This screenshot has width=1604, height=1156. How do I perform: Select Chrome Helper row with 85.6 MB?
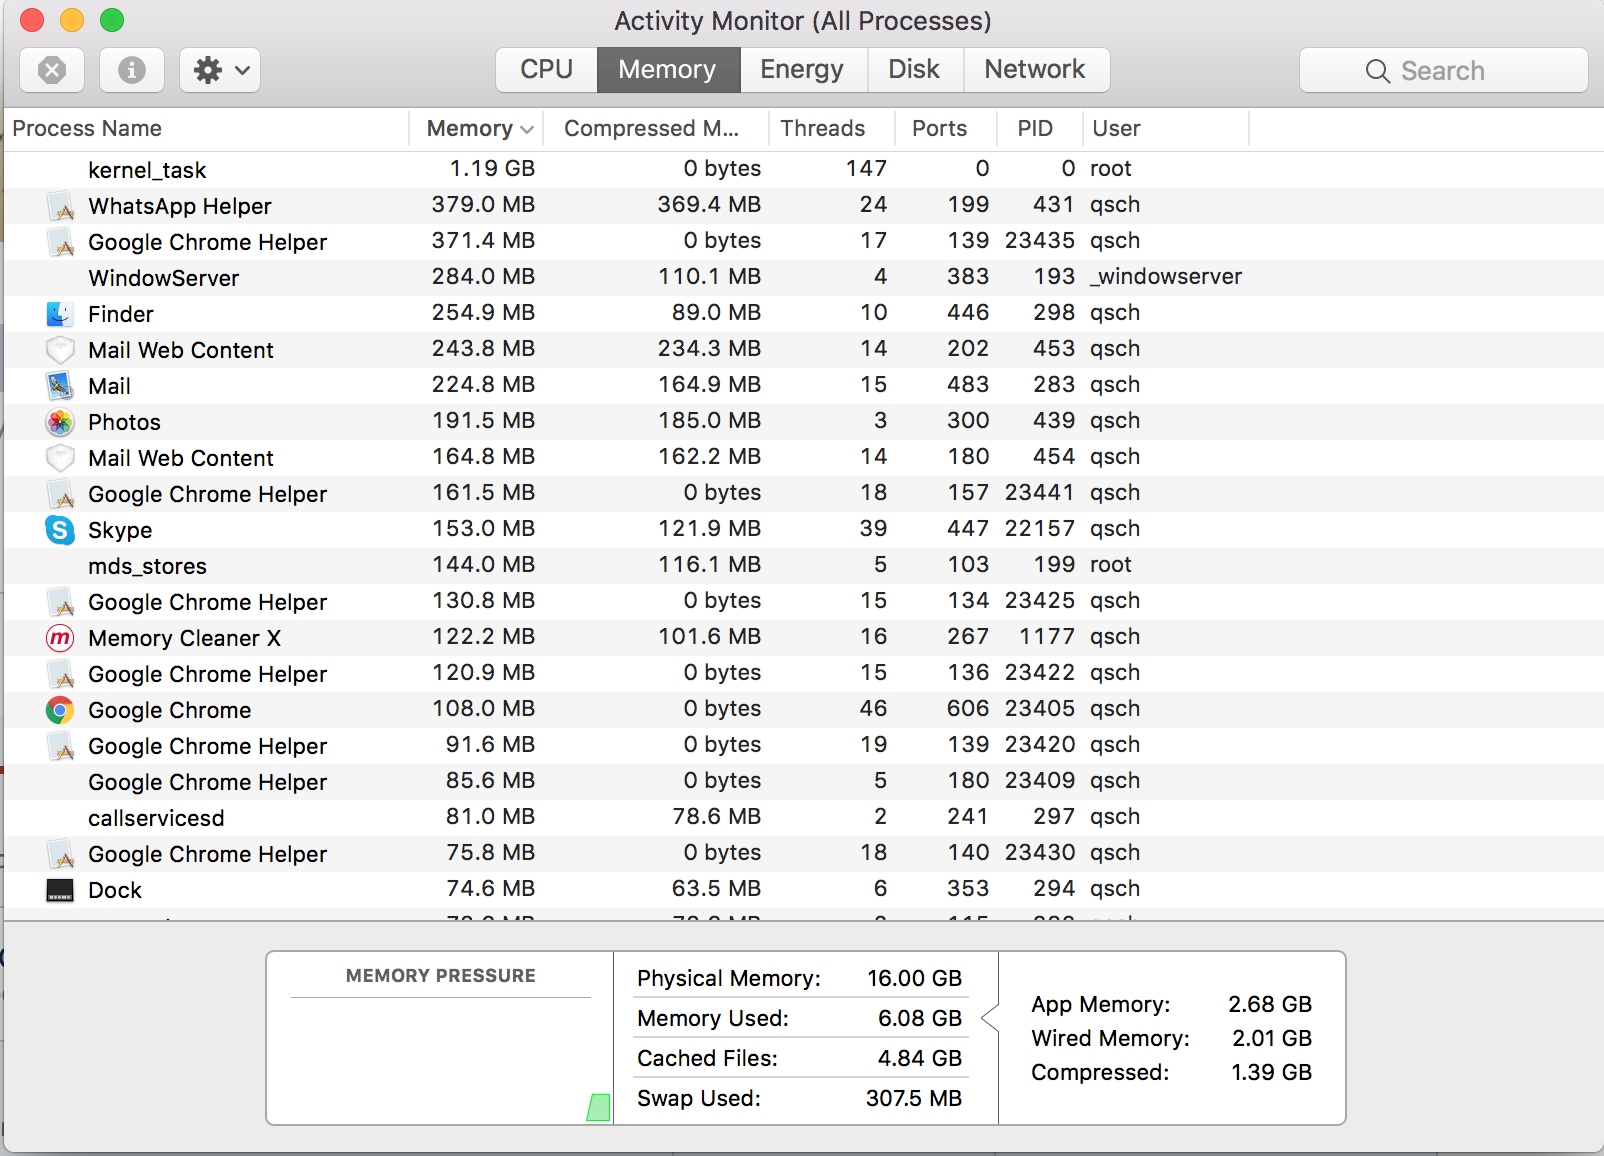804,781
